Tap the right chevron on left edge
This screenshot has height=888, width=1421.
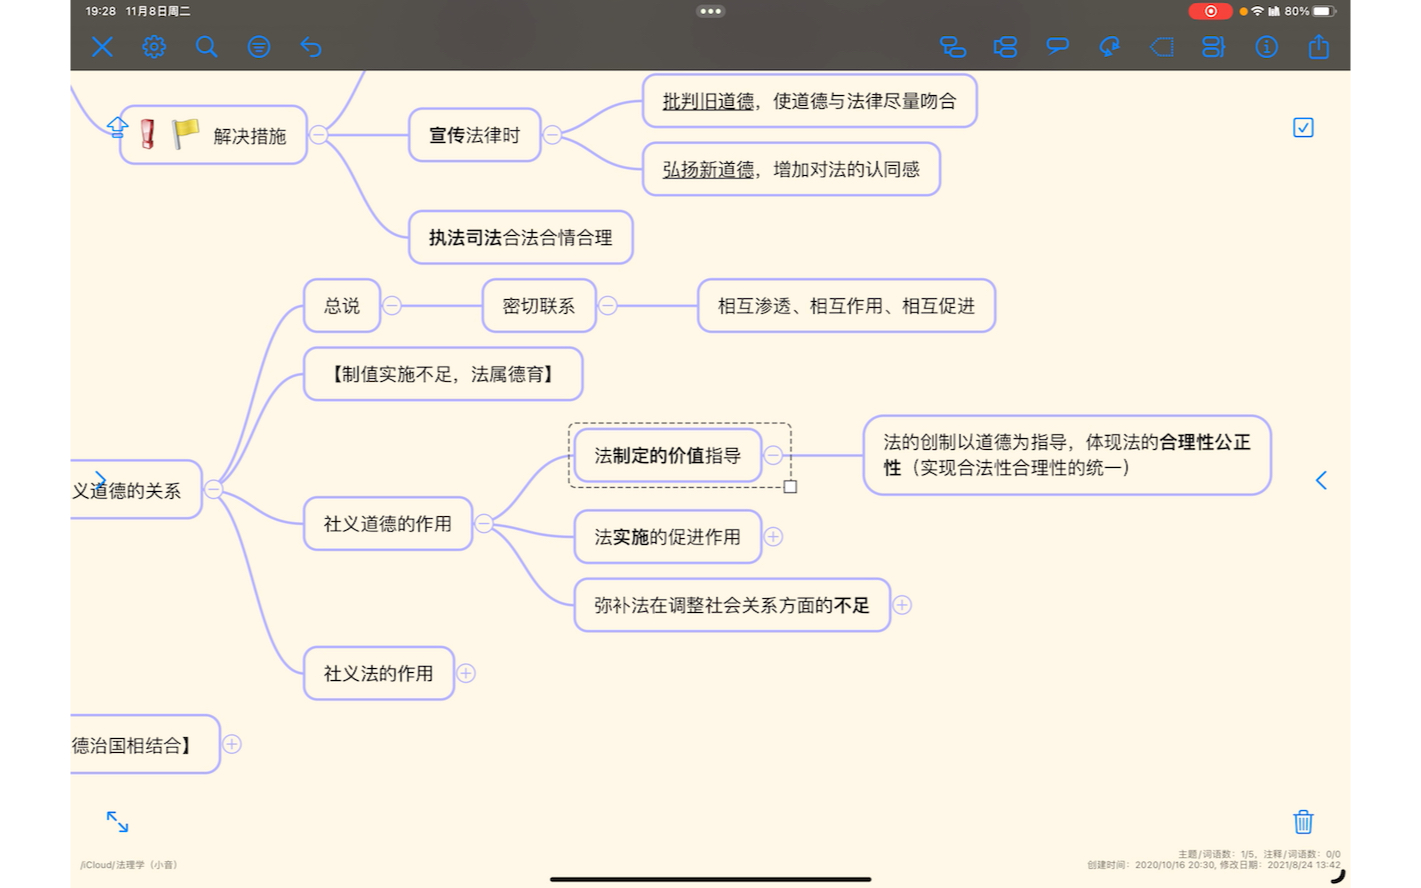[x=100, y=481]
